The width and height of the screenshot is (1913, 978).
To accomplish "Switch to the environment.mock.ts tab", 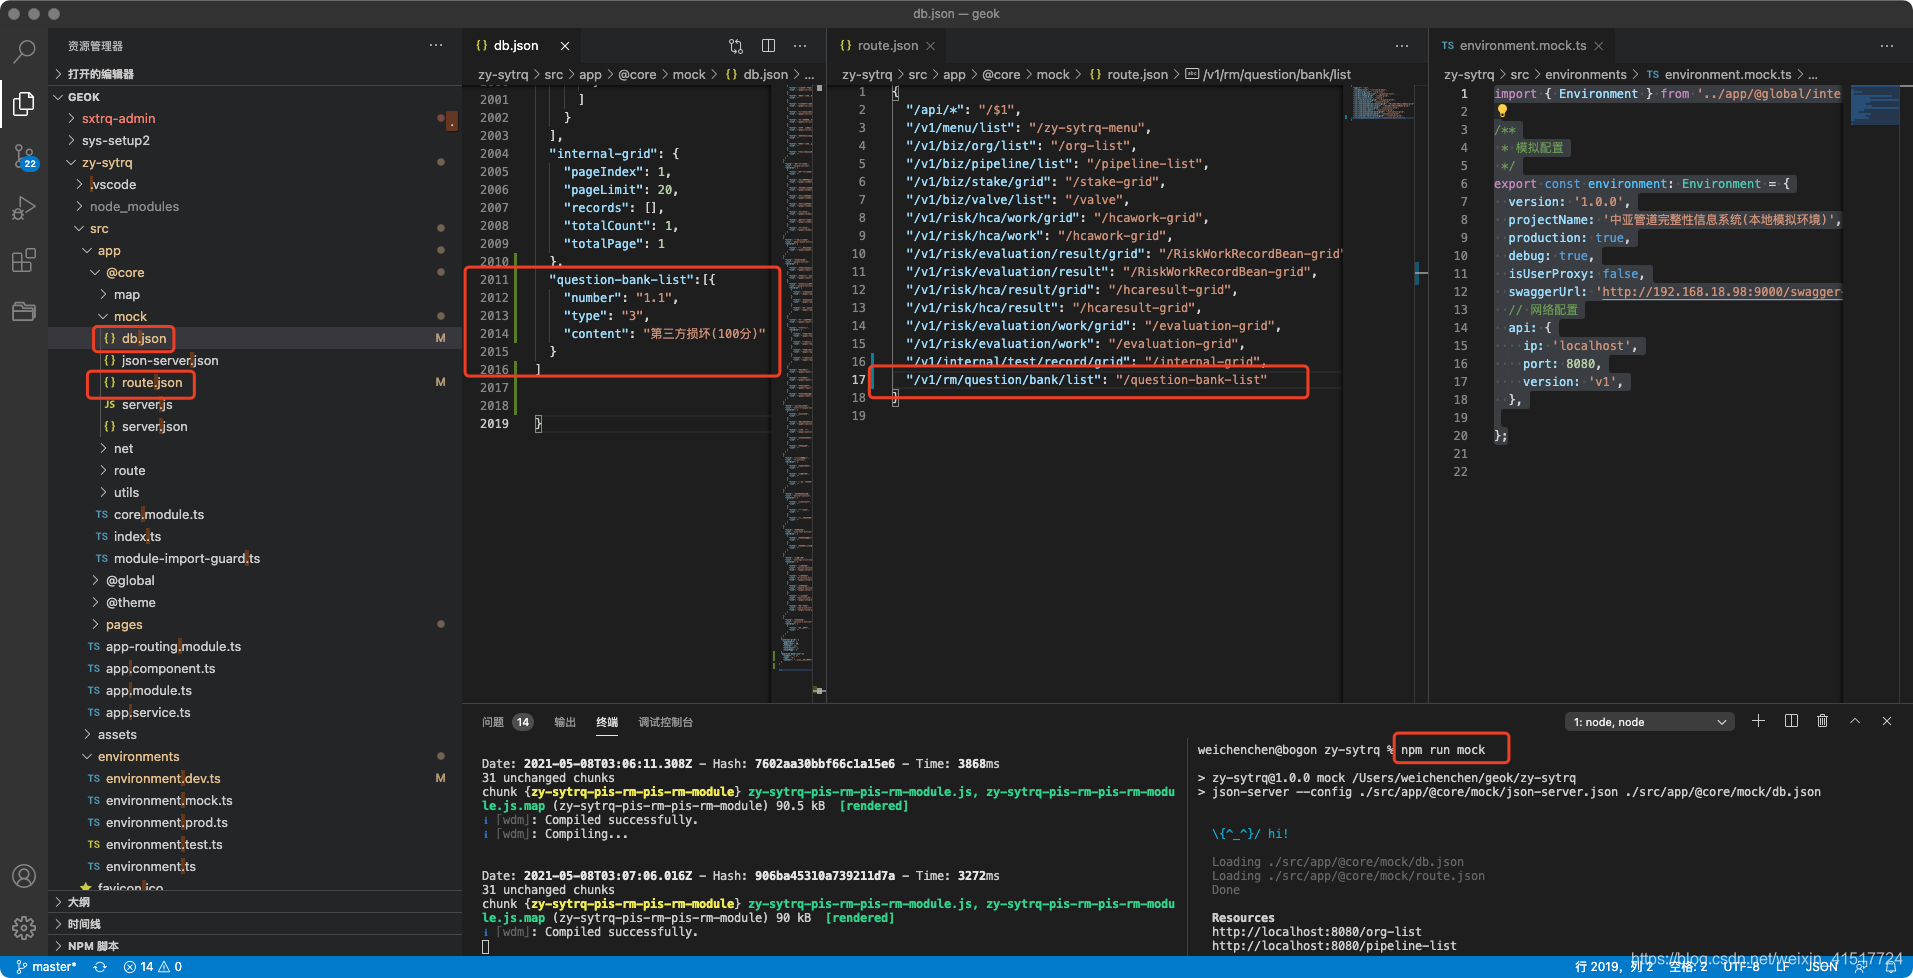I will [1524, 45].
